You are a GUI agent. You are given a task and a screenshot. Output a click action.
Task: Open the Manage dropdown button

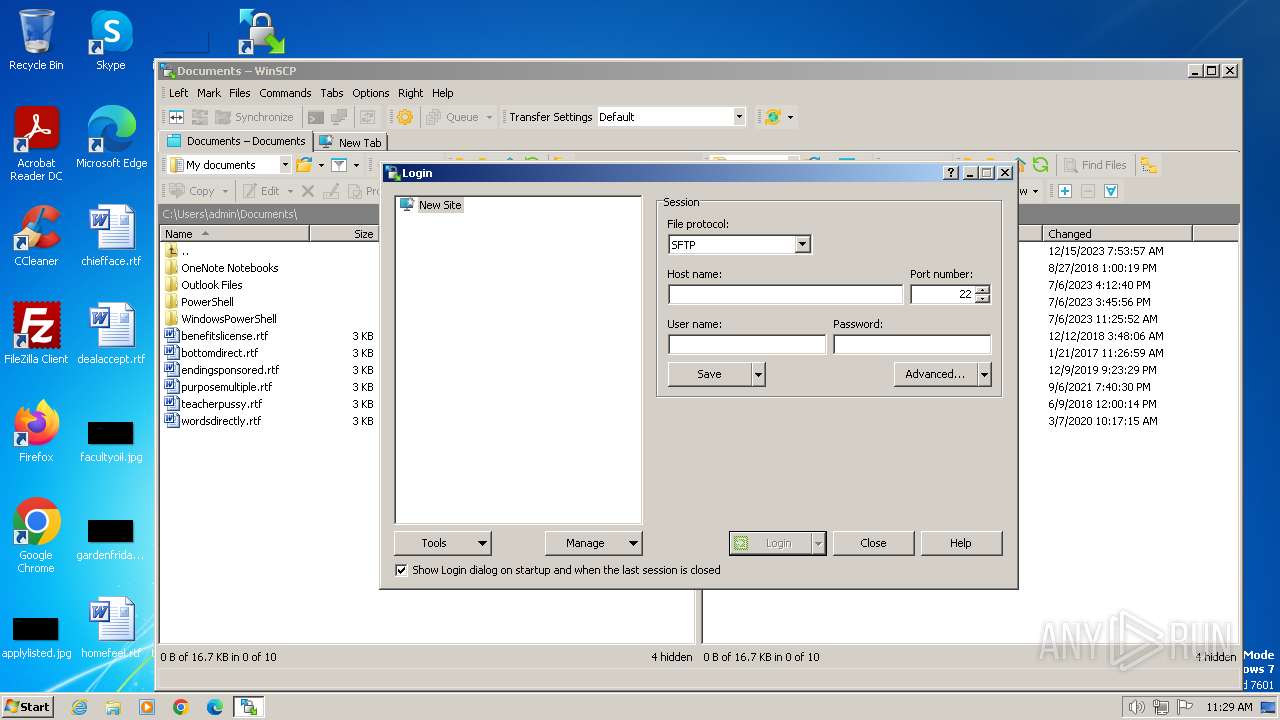593,543
